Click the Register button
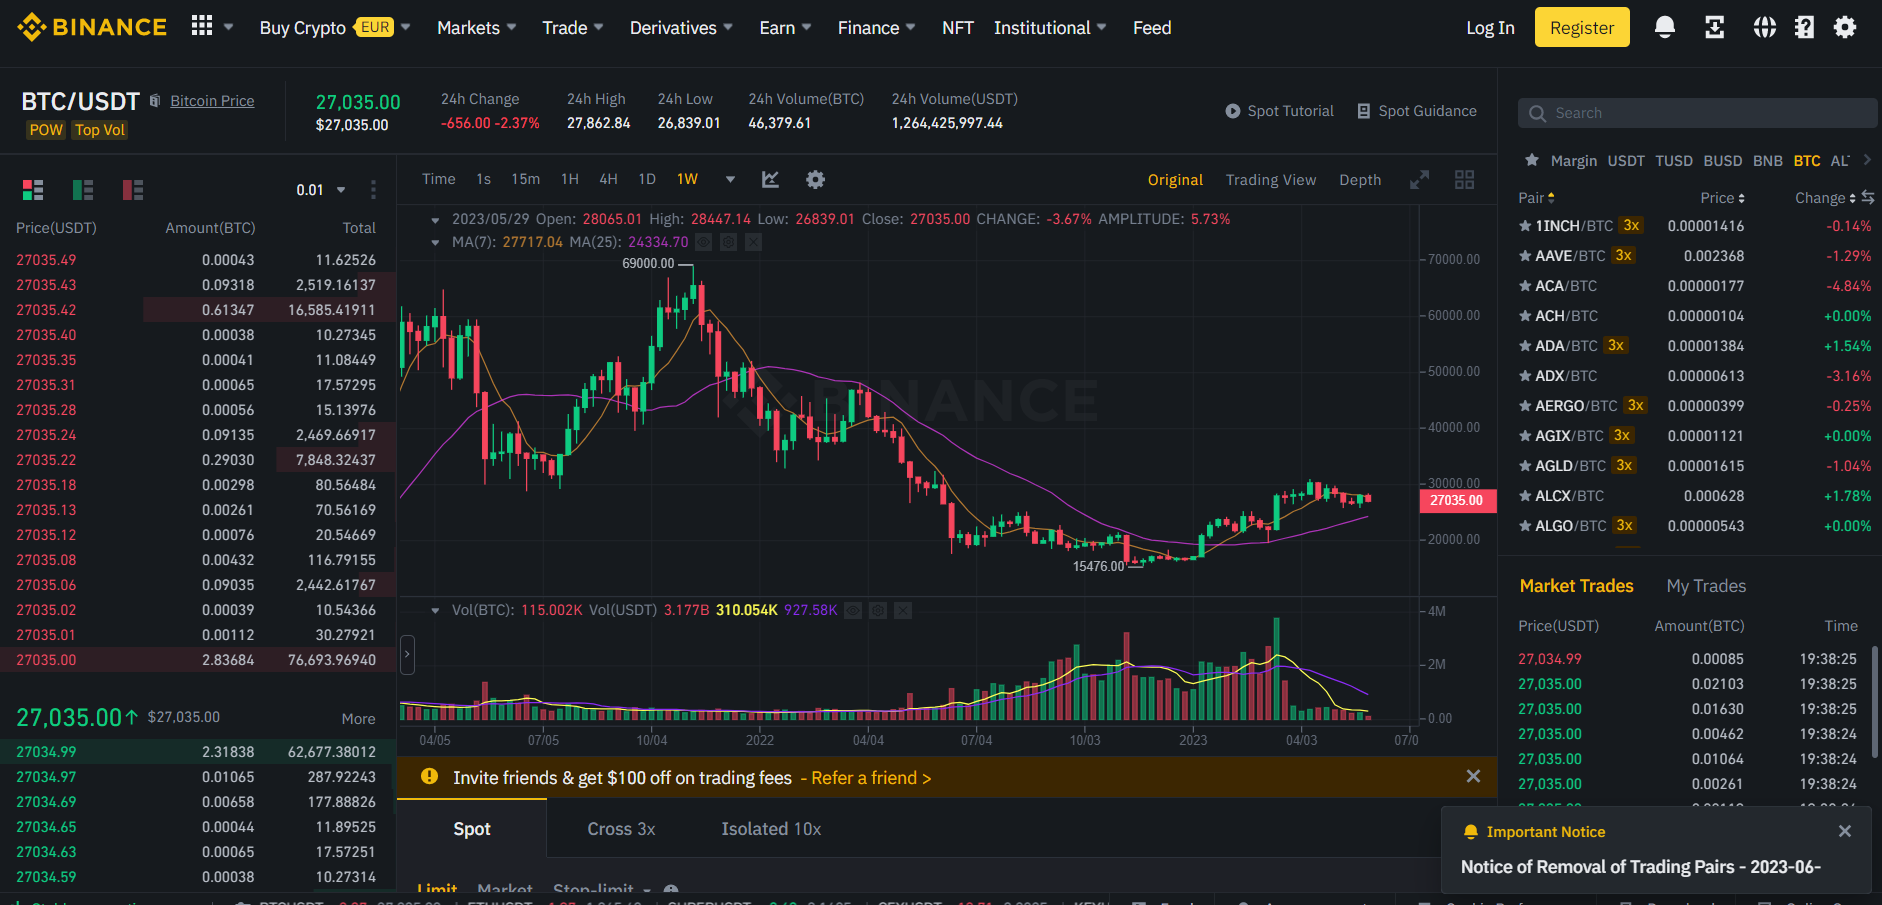This screenshot has width=1882, height=905. tap(1581, 27)
